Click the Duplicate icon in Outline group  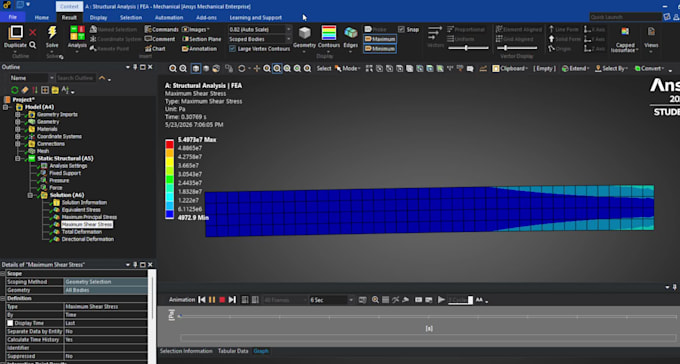click(x=16, y=33)
